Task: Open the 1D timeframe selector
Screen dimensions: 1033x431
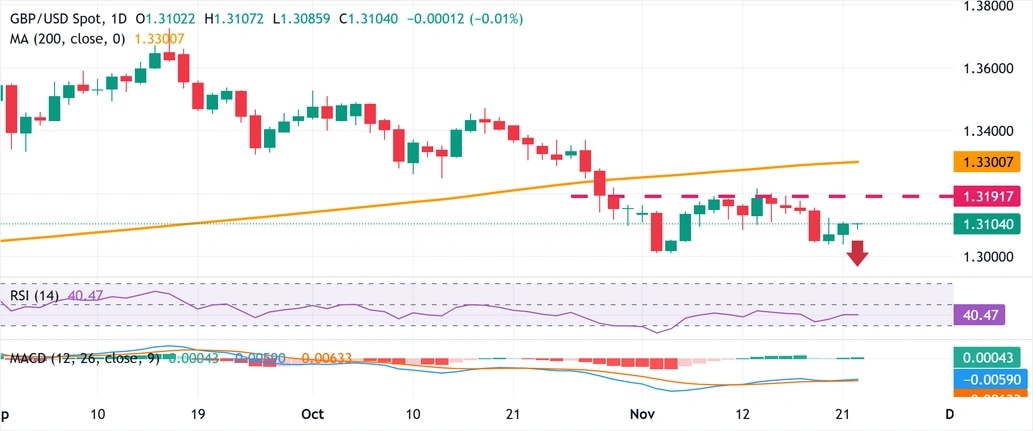Action: 122,19
